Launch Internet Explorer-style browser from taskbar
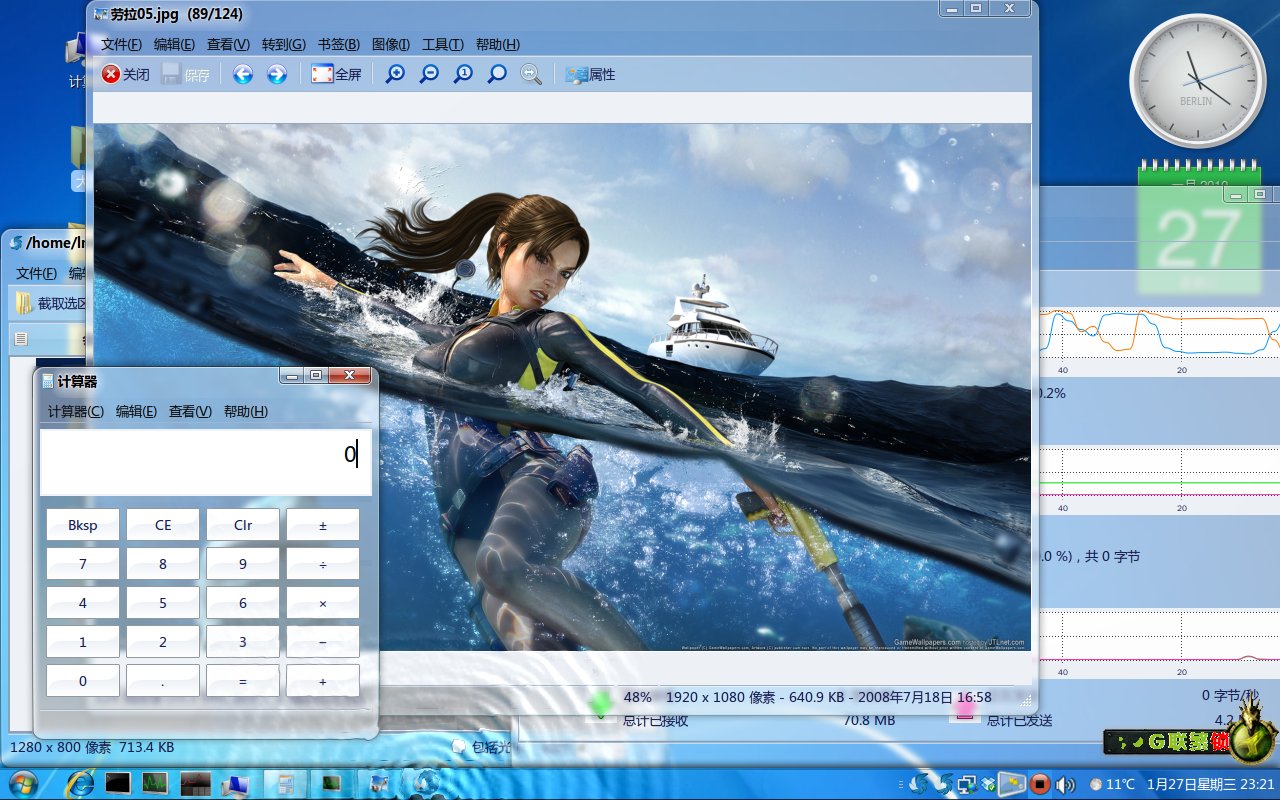Screen dimensions: 1280x800 tap(80, 783)
